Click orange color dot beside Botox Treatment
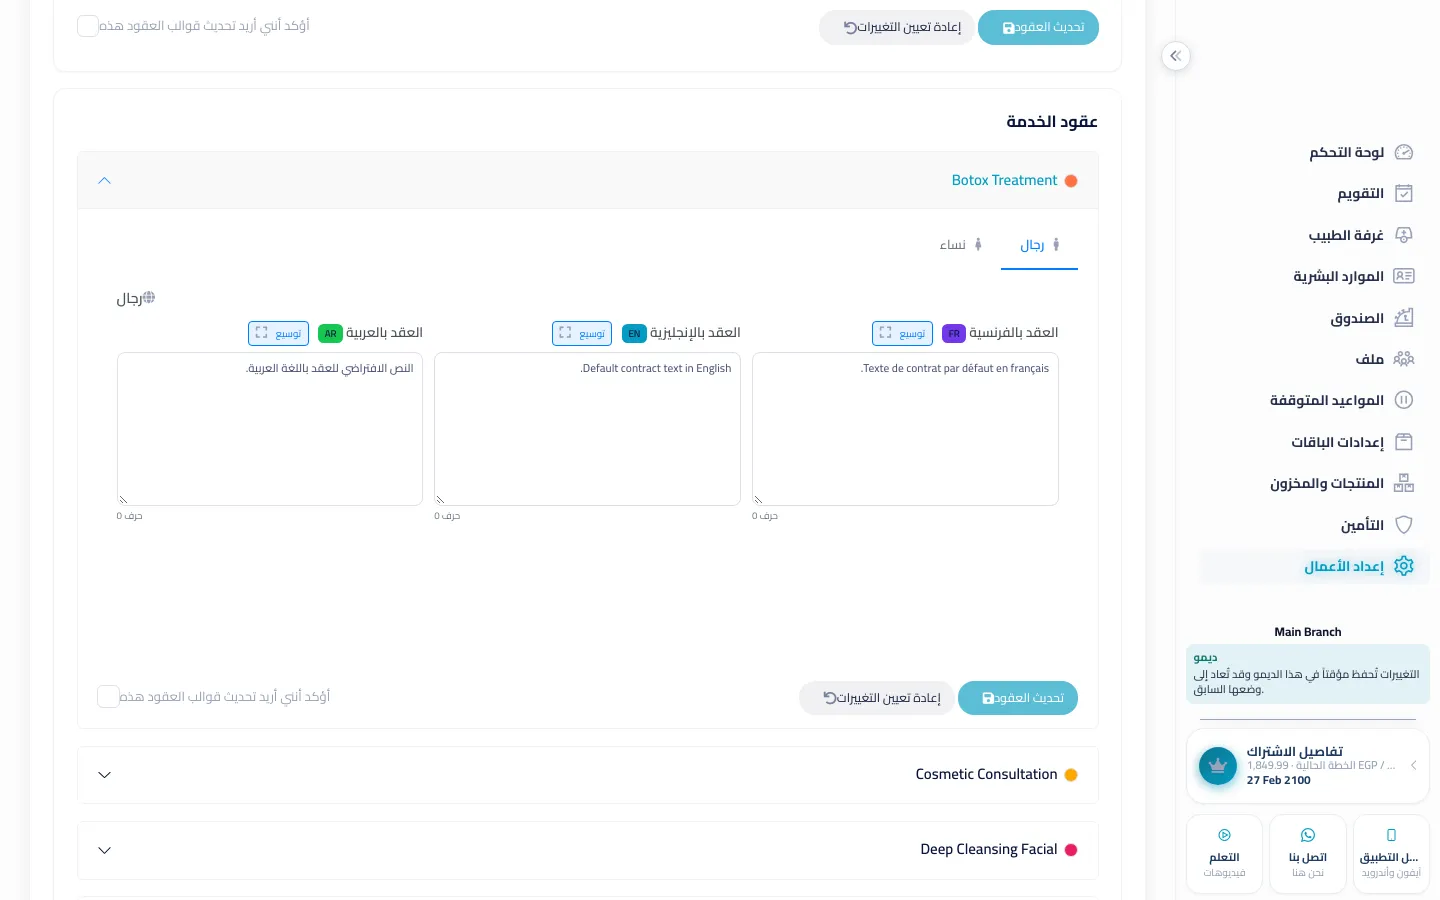 pyautogui.click(x=1071, y=181)
